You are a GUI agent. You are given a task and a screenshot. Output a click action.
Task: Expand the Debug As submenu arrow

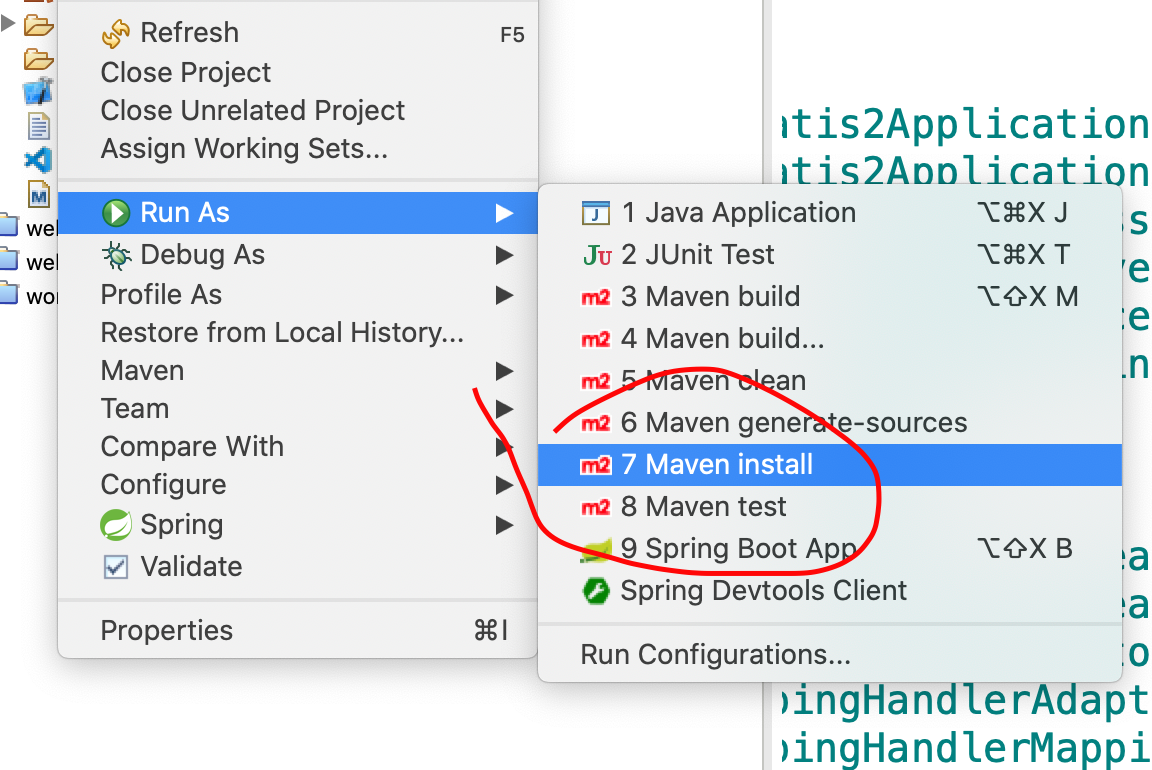pyautogui.click(x=504, y=255)
